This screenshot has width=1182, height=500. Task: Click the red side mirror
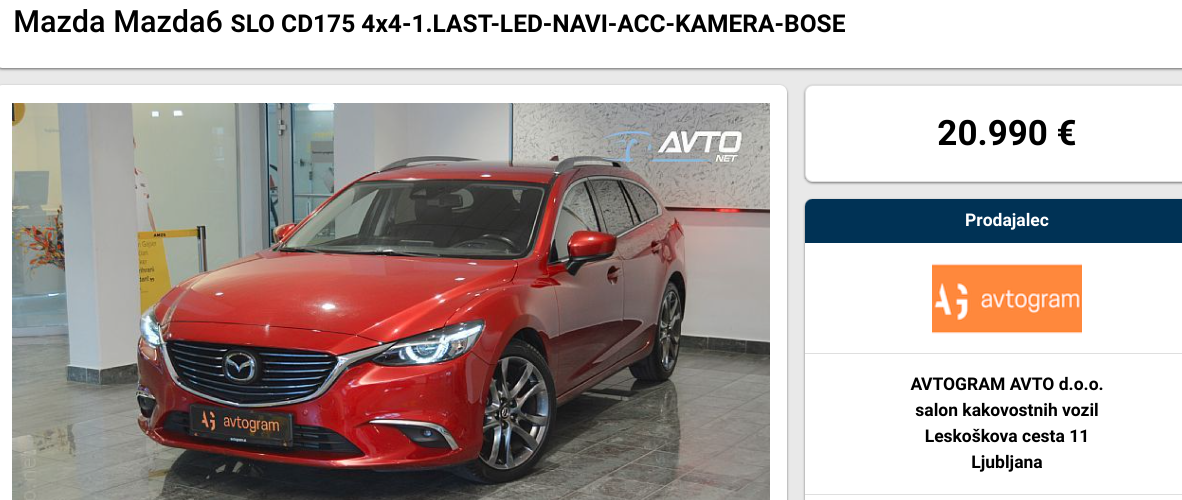click(x=590, y=247)
